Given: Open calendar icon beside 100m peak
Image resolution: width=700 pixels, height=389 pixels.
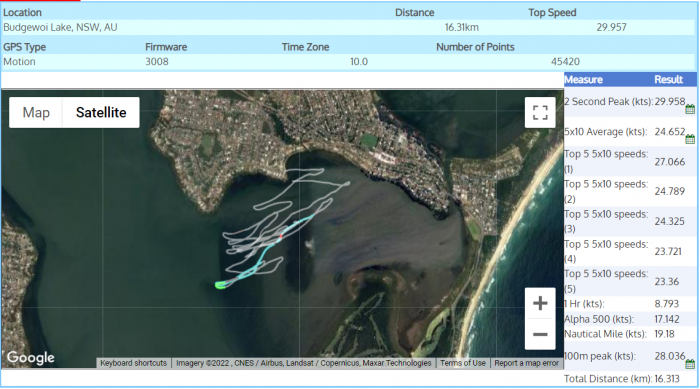Looking at the screenshot, I should 690,364.
